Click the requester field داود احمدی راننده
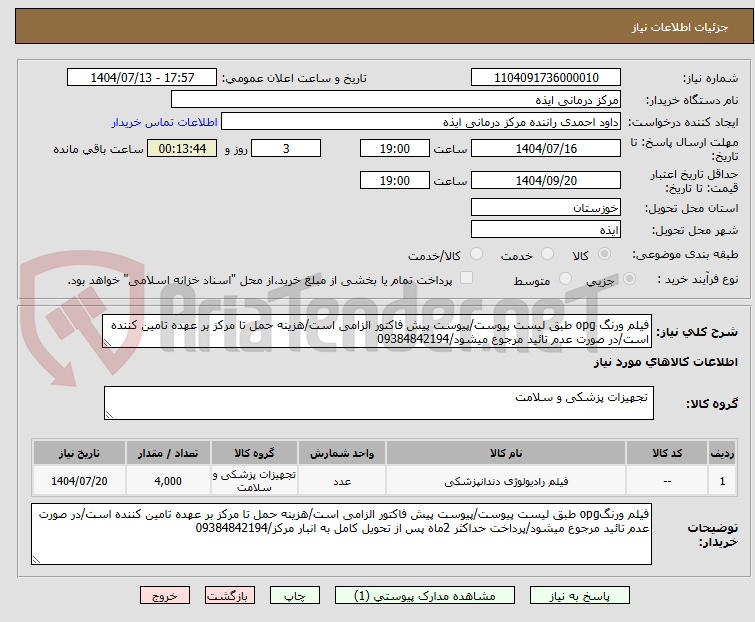The height and width of the screenshot is (622, 755). point(421,122)
